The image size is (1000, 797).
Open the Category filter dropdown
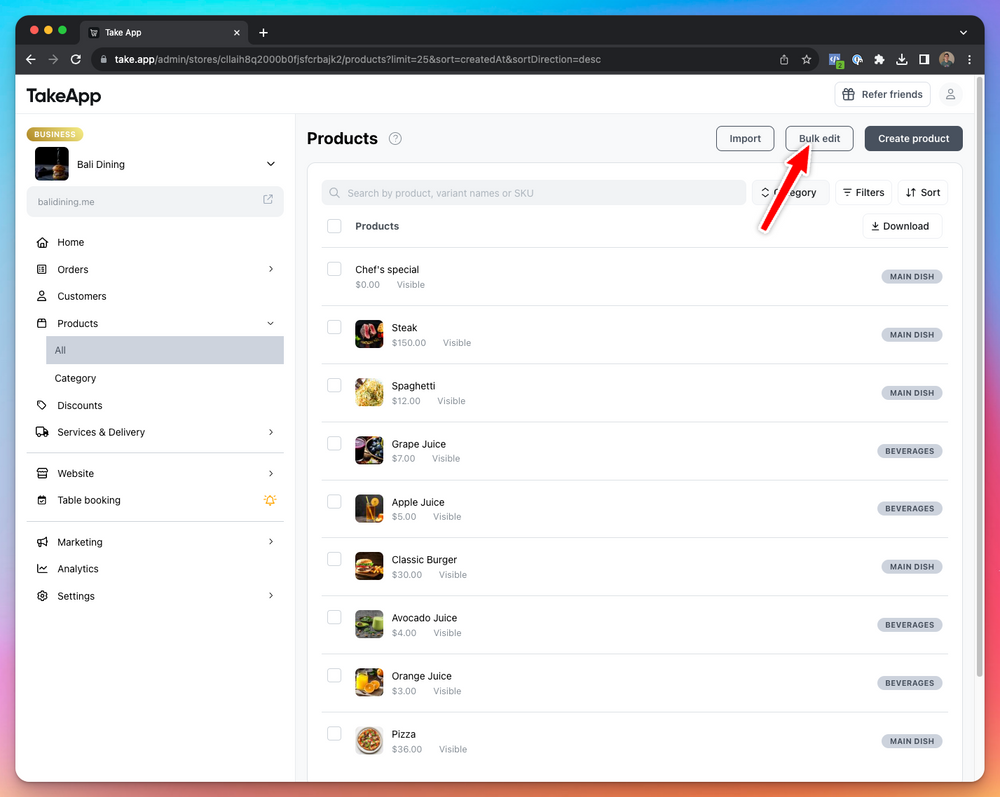coord(790,193)
